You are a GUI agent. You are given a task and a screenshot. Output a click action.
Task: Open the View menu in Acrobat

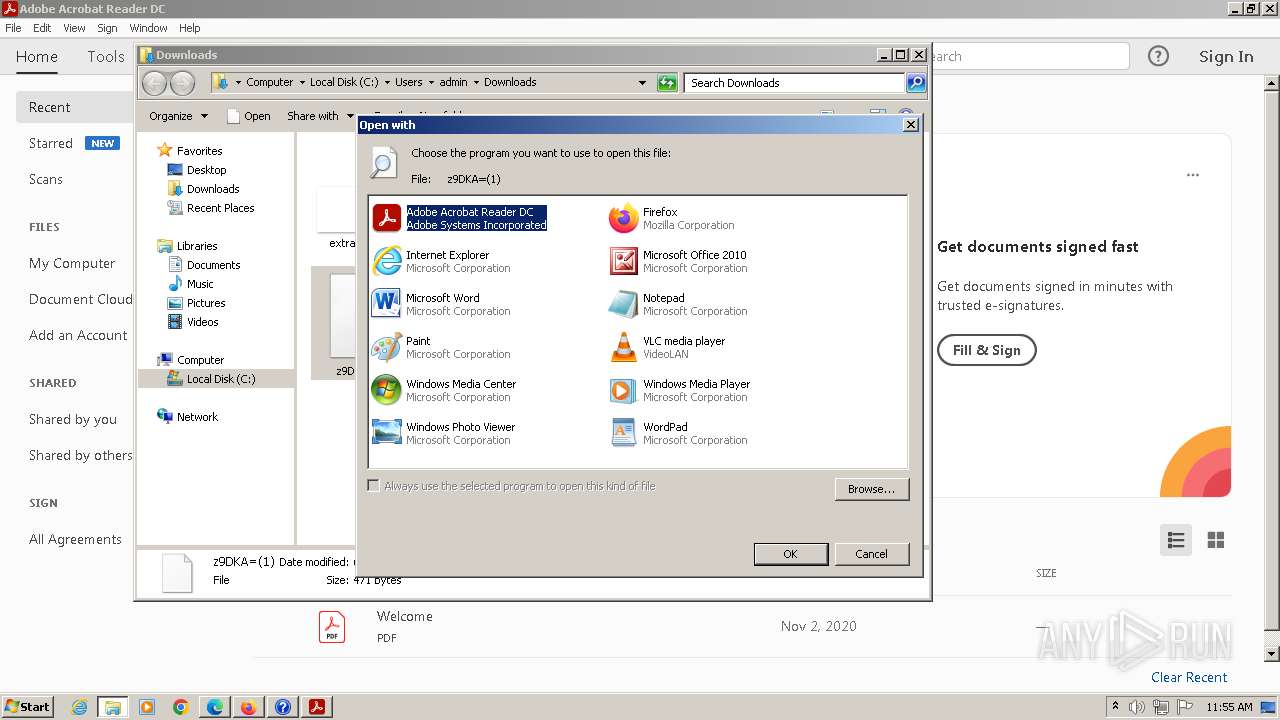tap(74, 28)
